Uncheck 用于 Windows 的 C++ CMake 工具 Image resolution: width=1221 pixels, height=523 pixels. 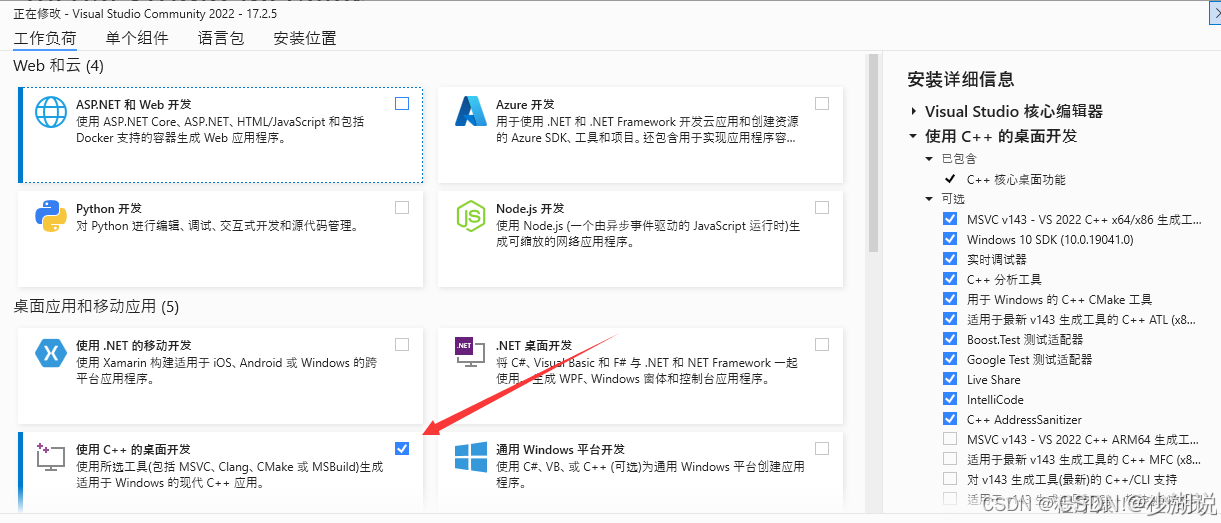coord(949,299)
